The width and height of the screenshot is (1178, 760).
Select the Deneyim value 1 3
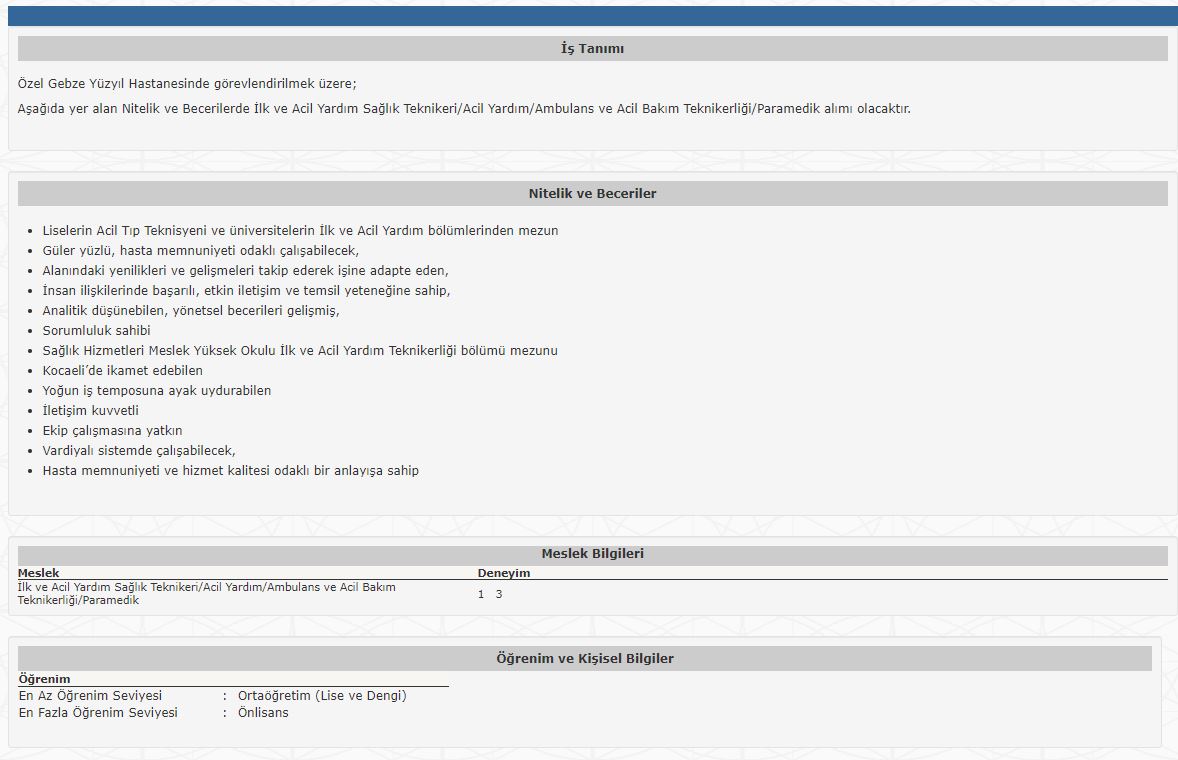(x=490, y=594)
